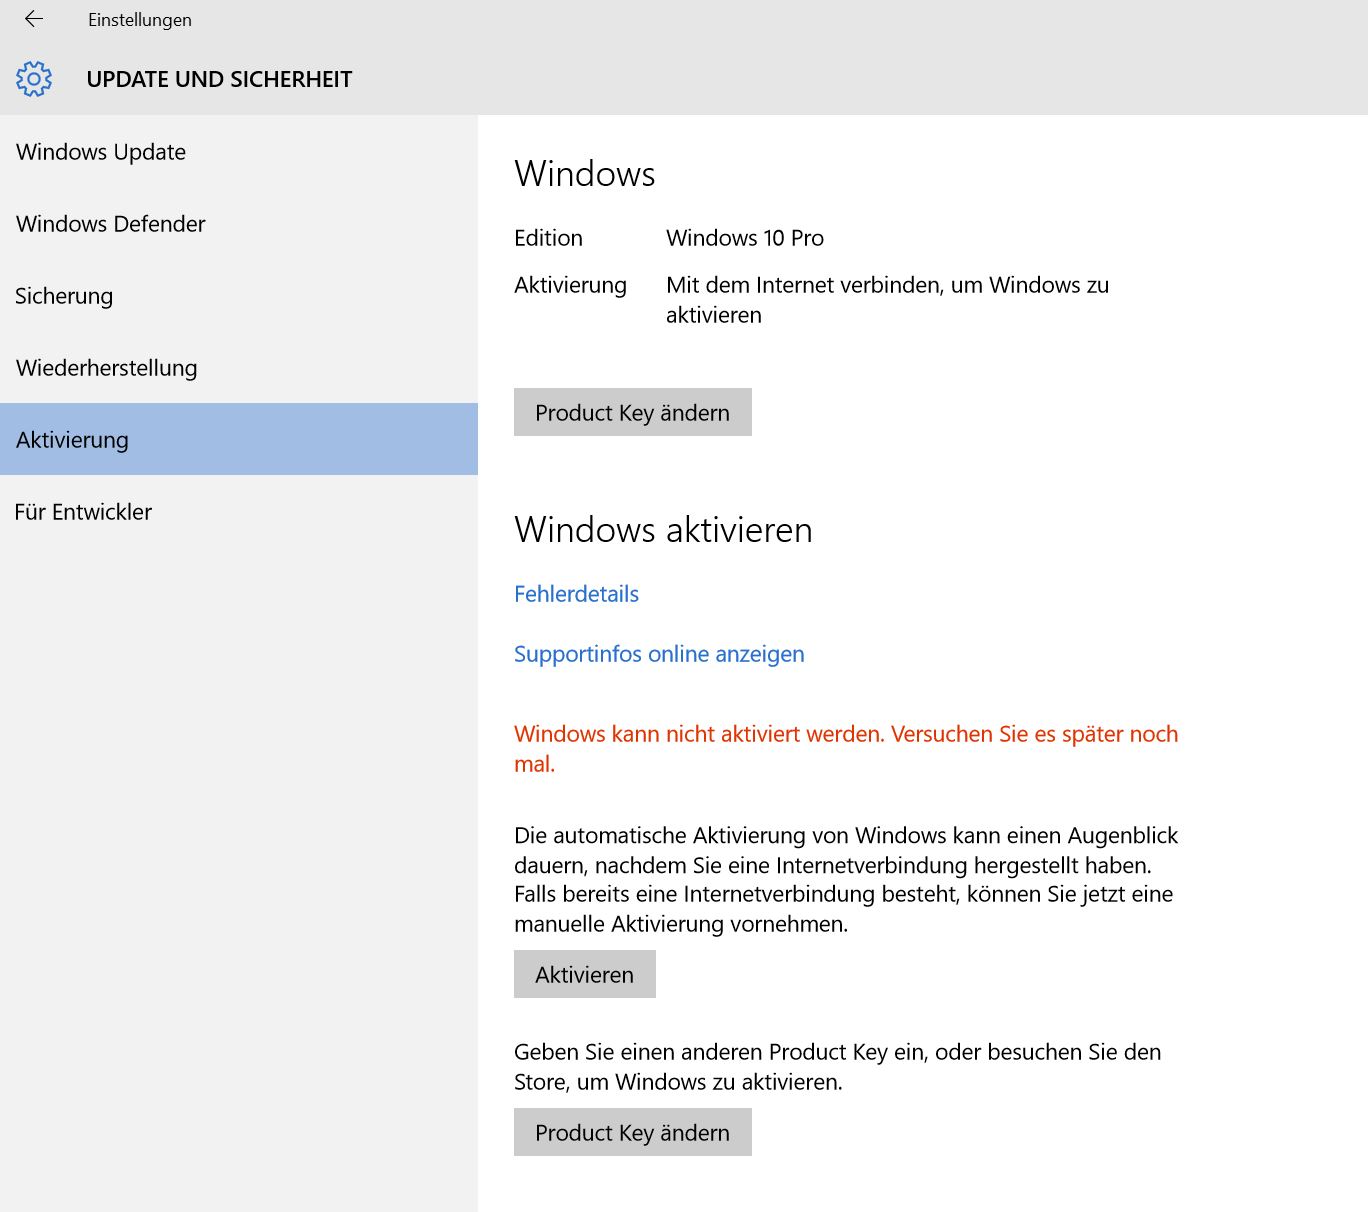Image resolution: width=1368 pixels, height=1212 pixels.
Task: Click Supportinfos online anzeigen link
Action: pyautogui.click(x=659, y=654)
